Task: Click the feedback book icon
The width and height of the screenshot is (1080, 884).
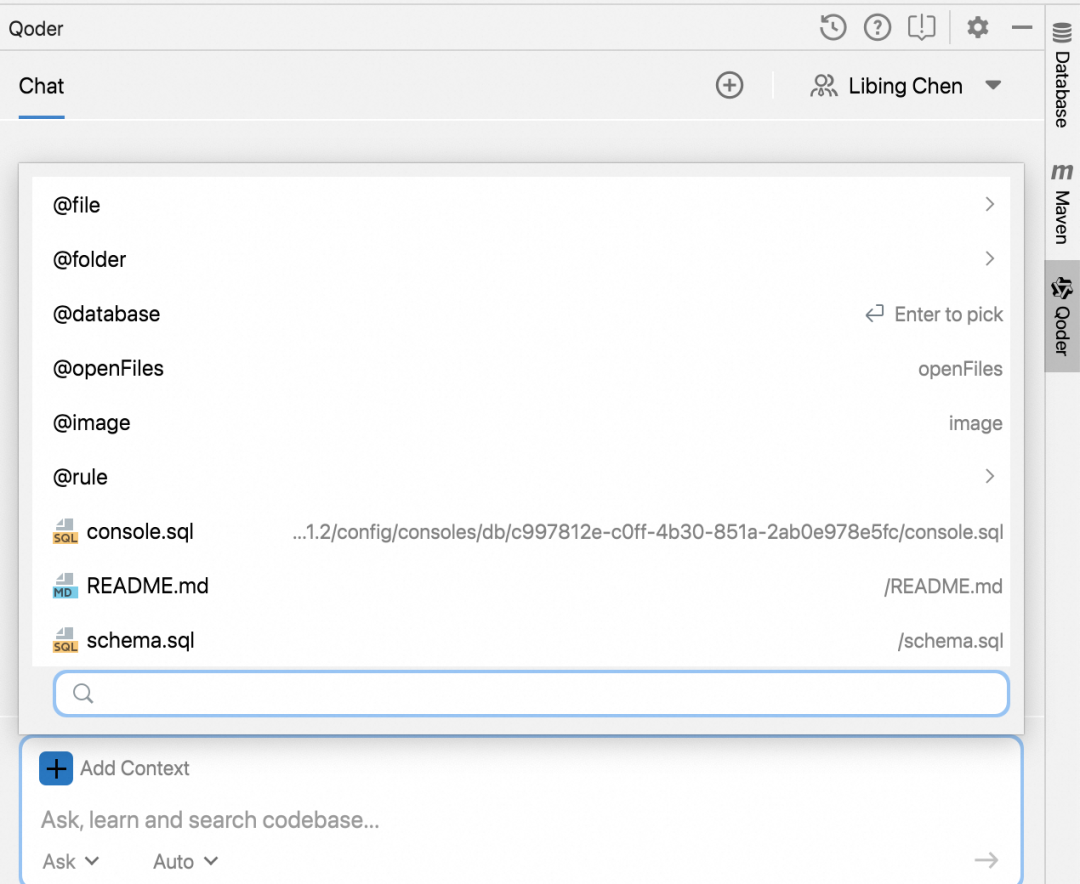Action: (x=921, y=28)
